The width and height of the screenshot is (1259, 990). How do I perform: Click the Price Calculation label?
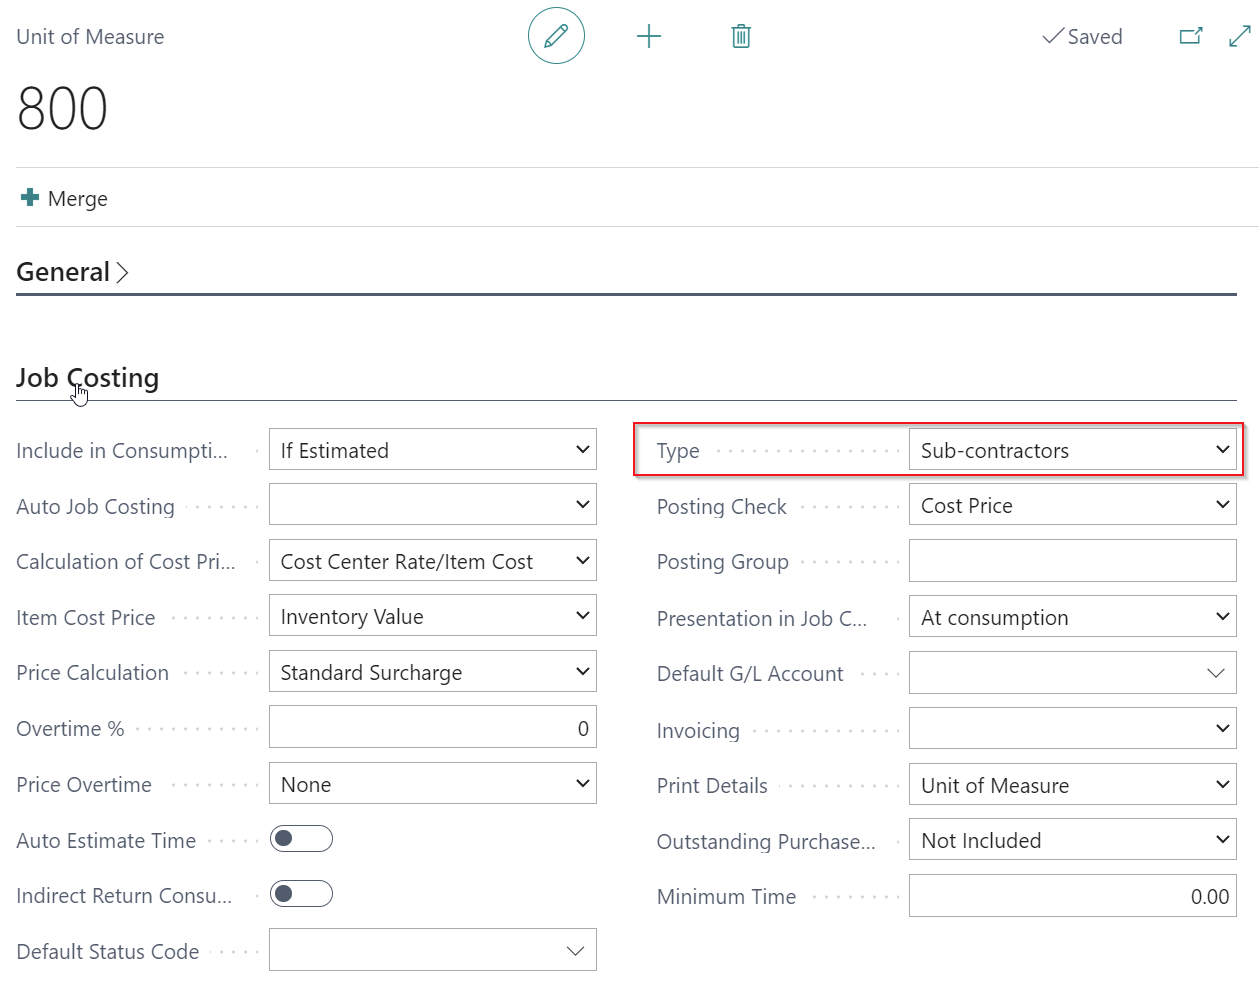pyautogui.click(x=92, y=673)
